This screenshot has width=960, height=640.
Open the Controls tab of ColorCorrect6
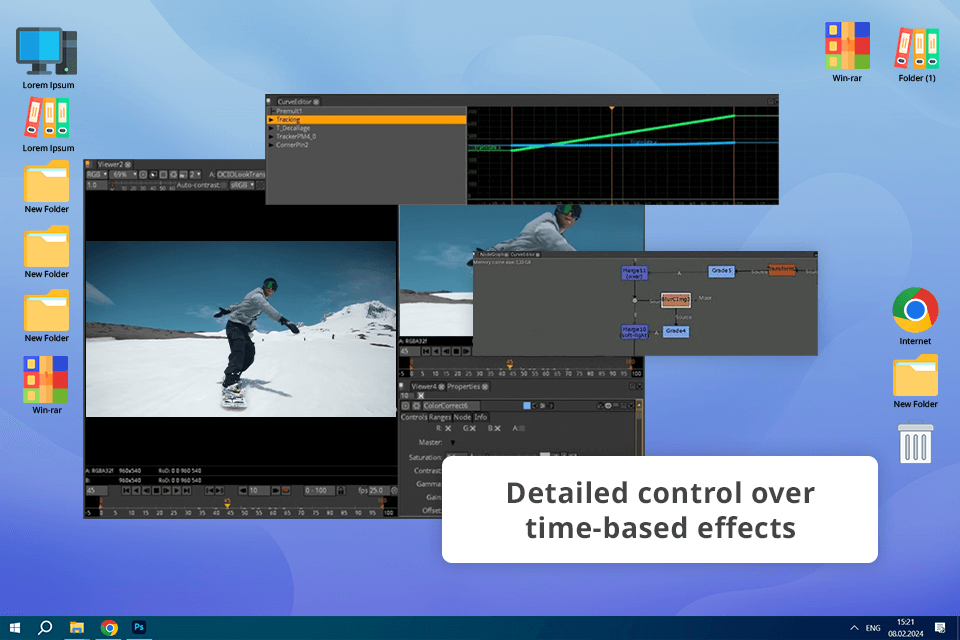(414, 417)
